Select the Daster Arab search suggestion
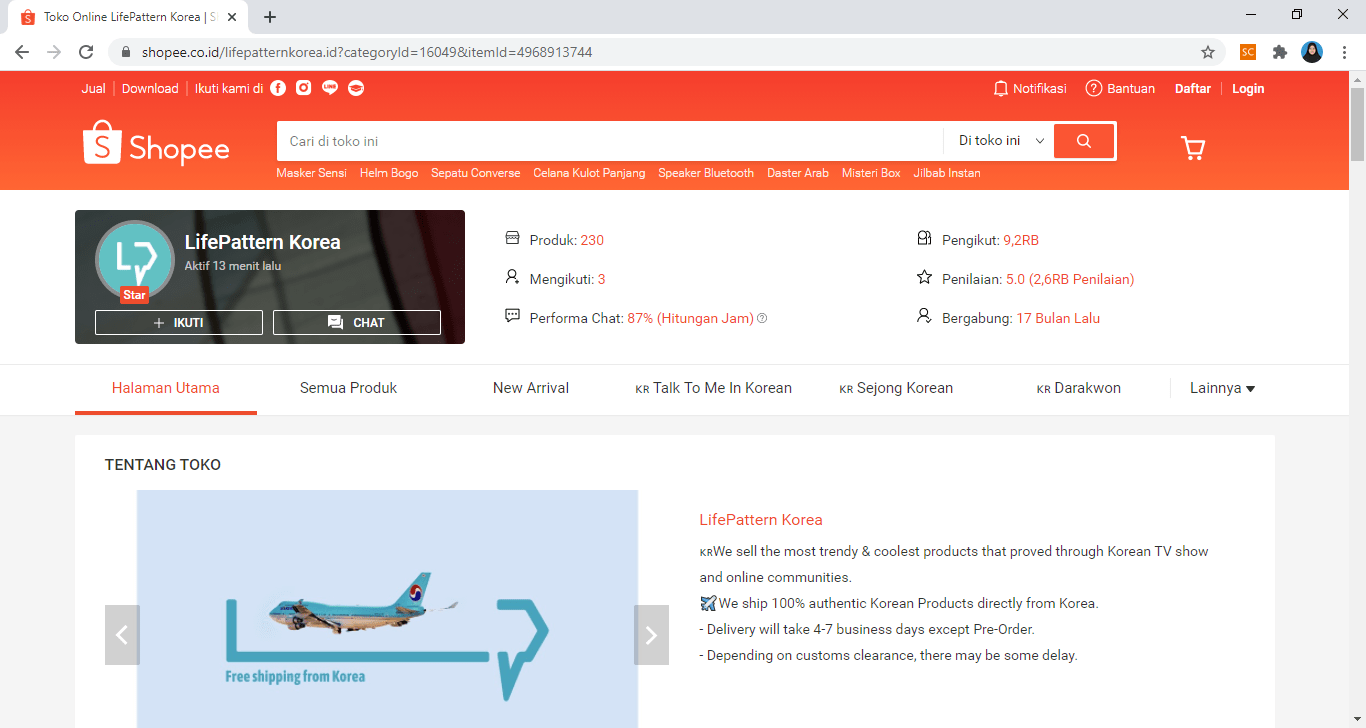The width and height of the screenshot is (1366, 728). [x=798, y=173]
